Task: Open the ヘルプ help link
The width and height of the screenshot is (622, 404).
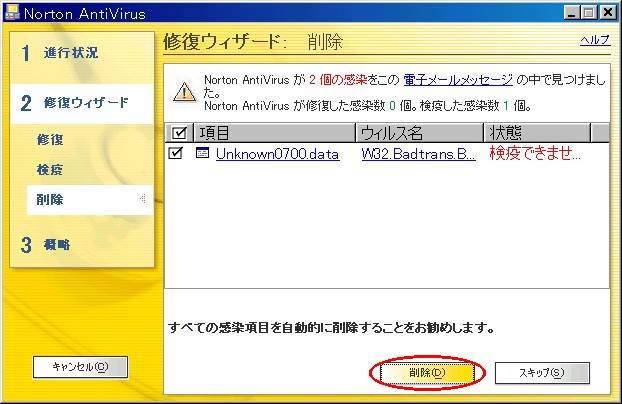Action: tap(595, 40)
